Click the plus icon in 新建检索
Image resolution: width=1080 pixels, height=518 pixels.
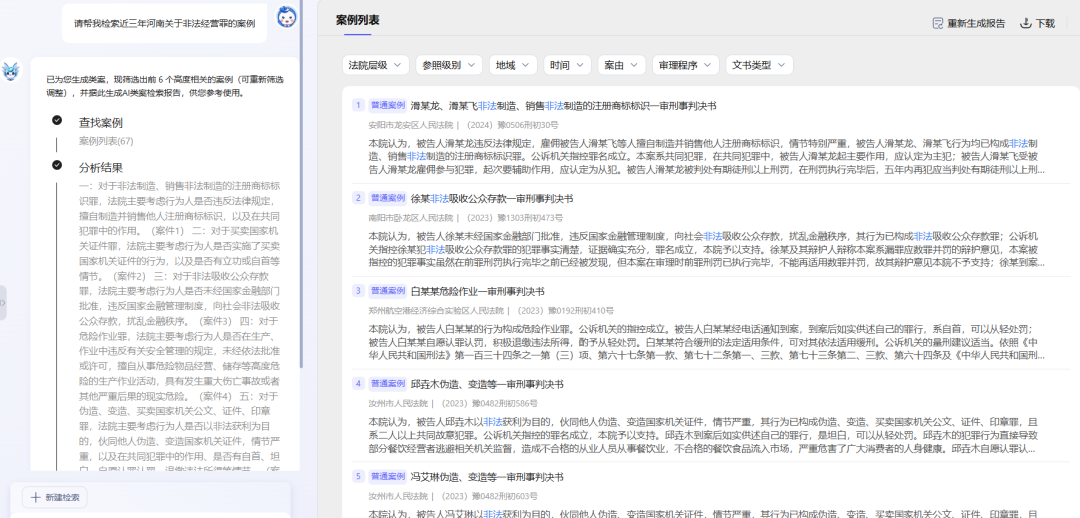[36, 497]
